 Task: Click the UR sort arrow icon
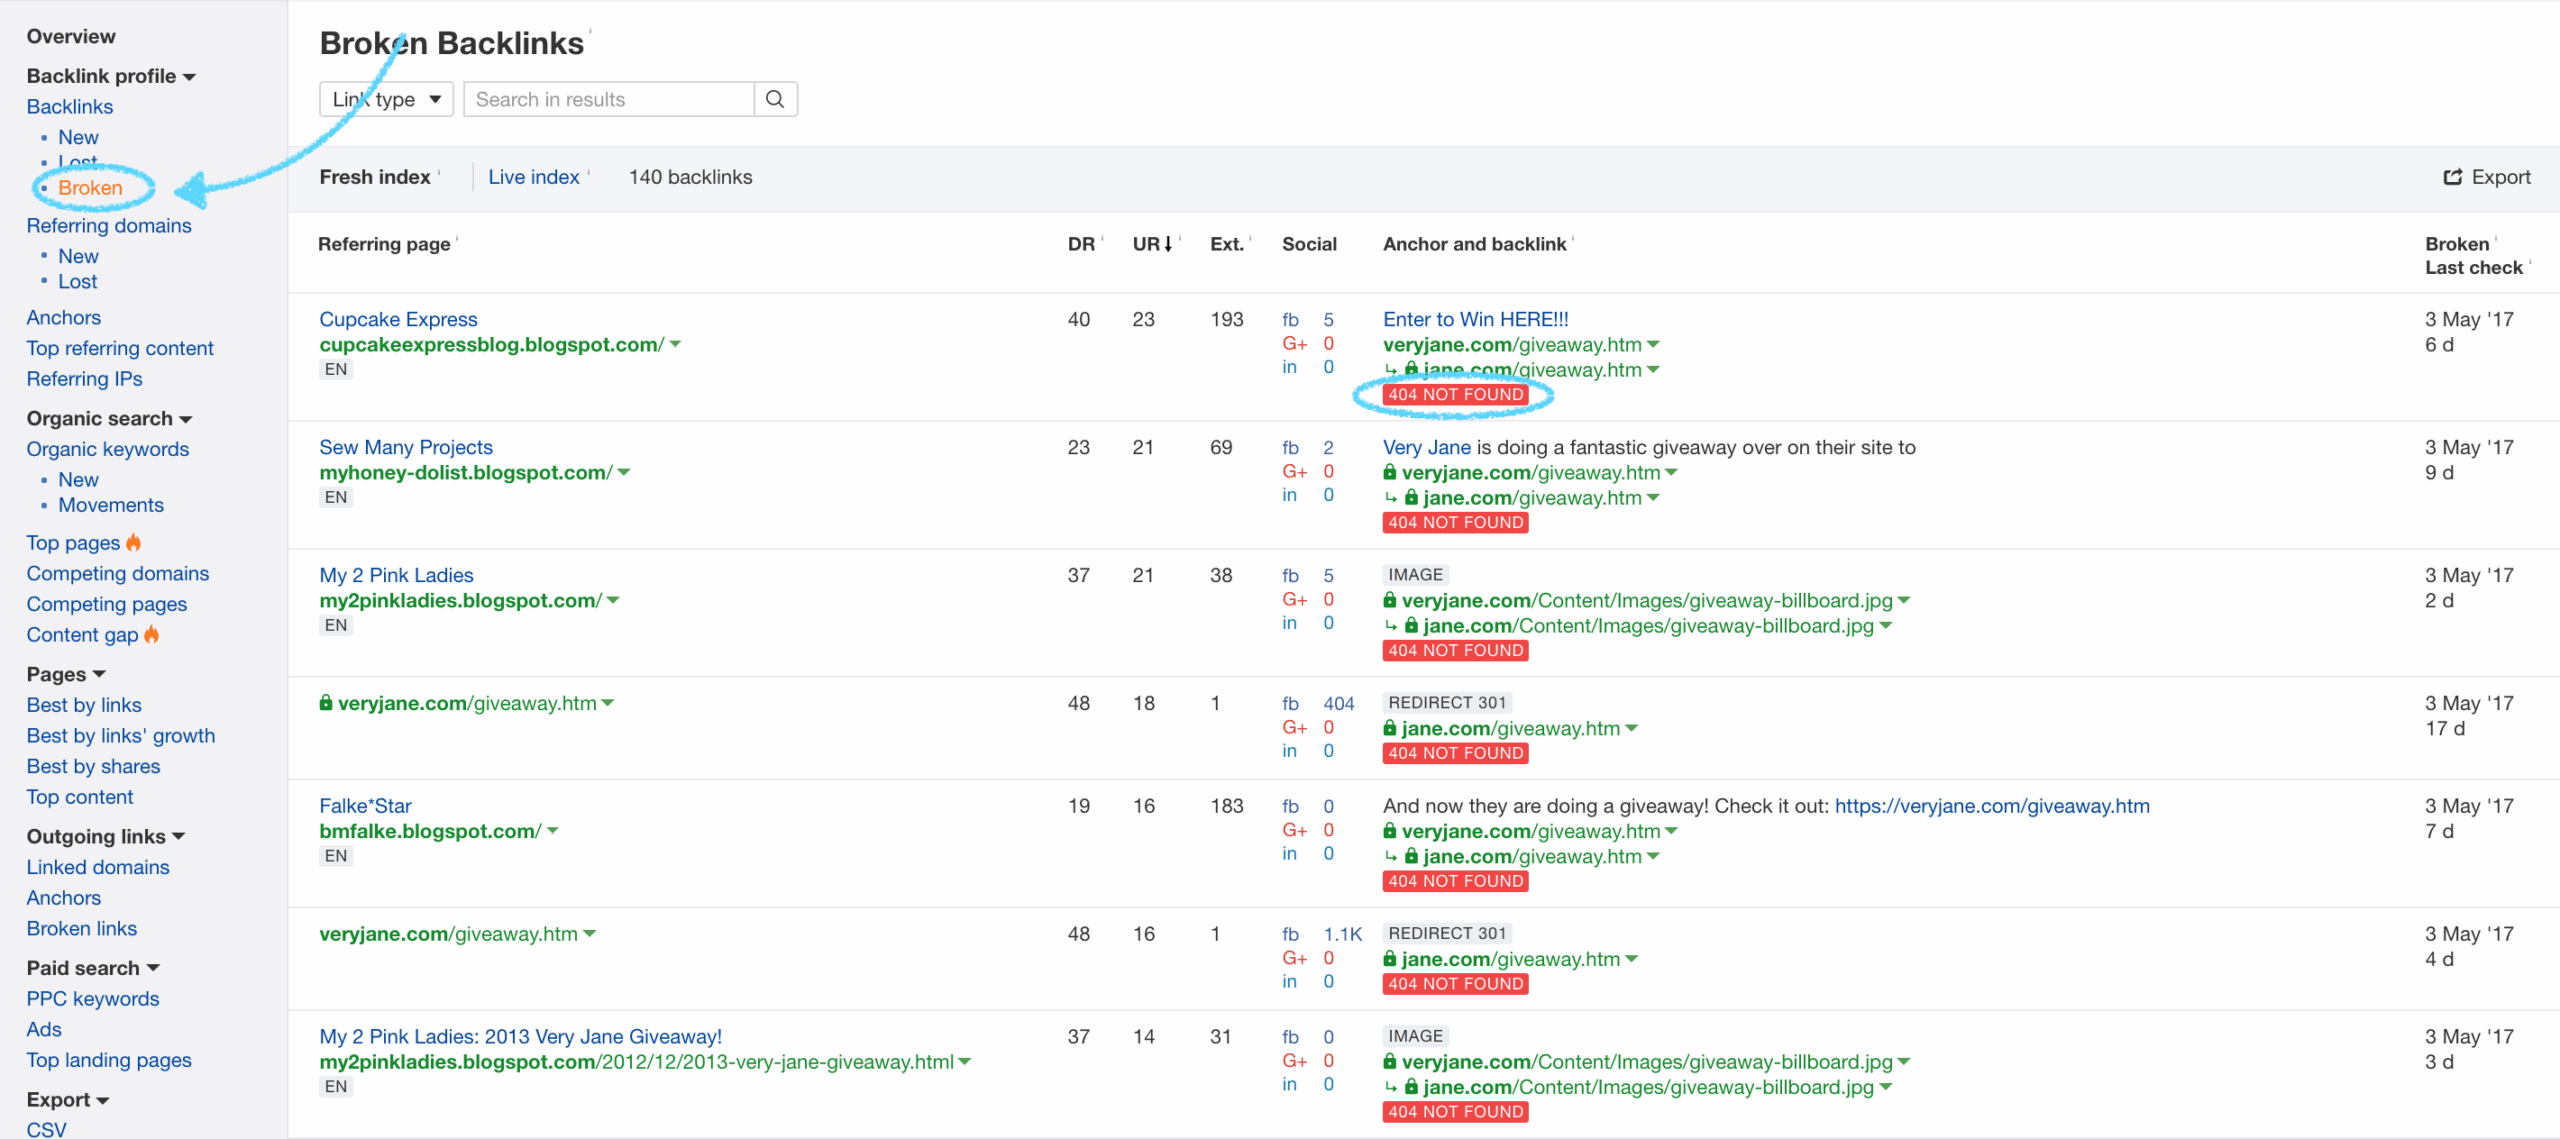(x=1167, y=244)
